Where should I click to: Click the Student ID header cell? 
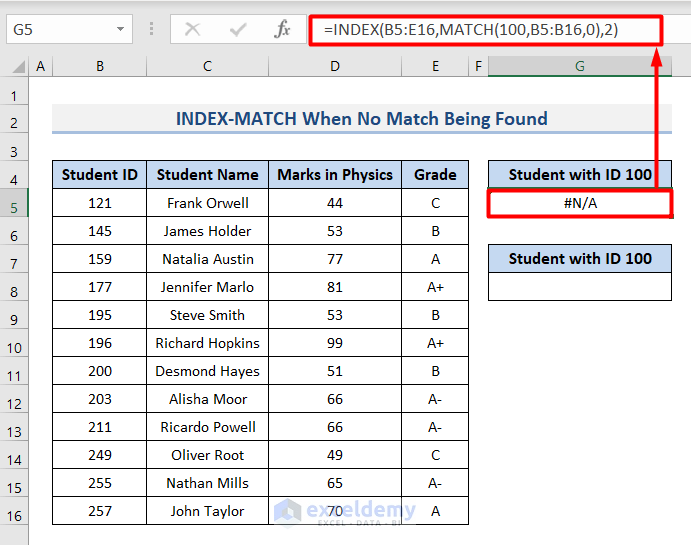(x=99, y=175)
